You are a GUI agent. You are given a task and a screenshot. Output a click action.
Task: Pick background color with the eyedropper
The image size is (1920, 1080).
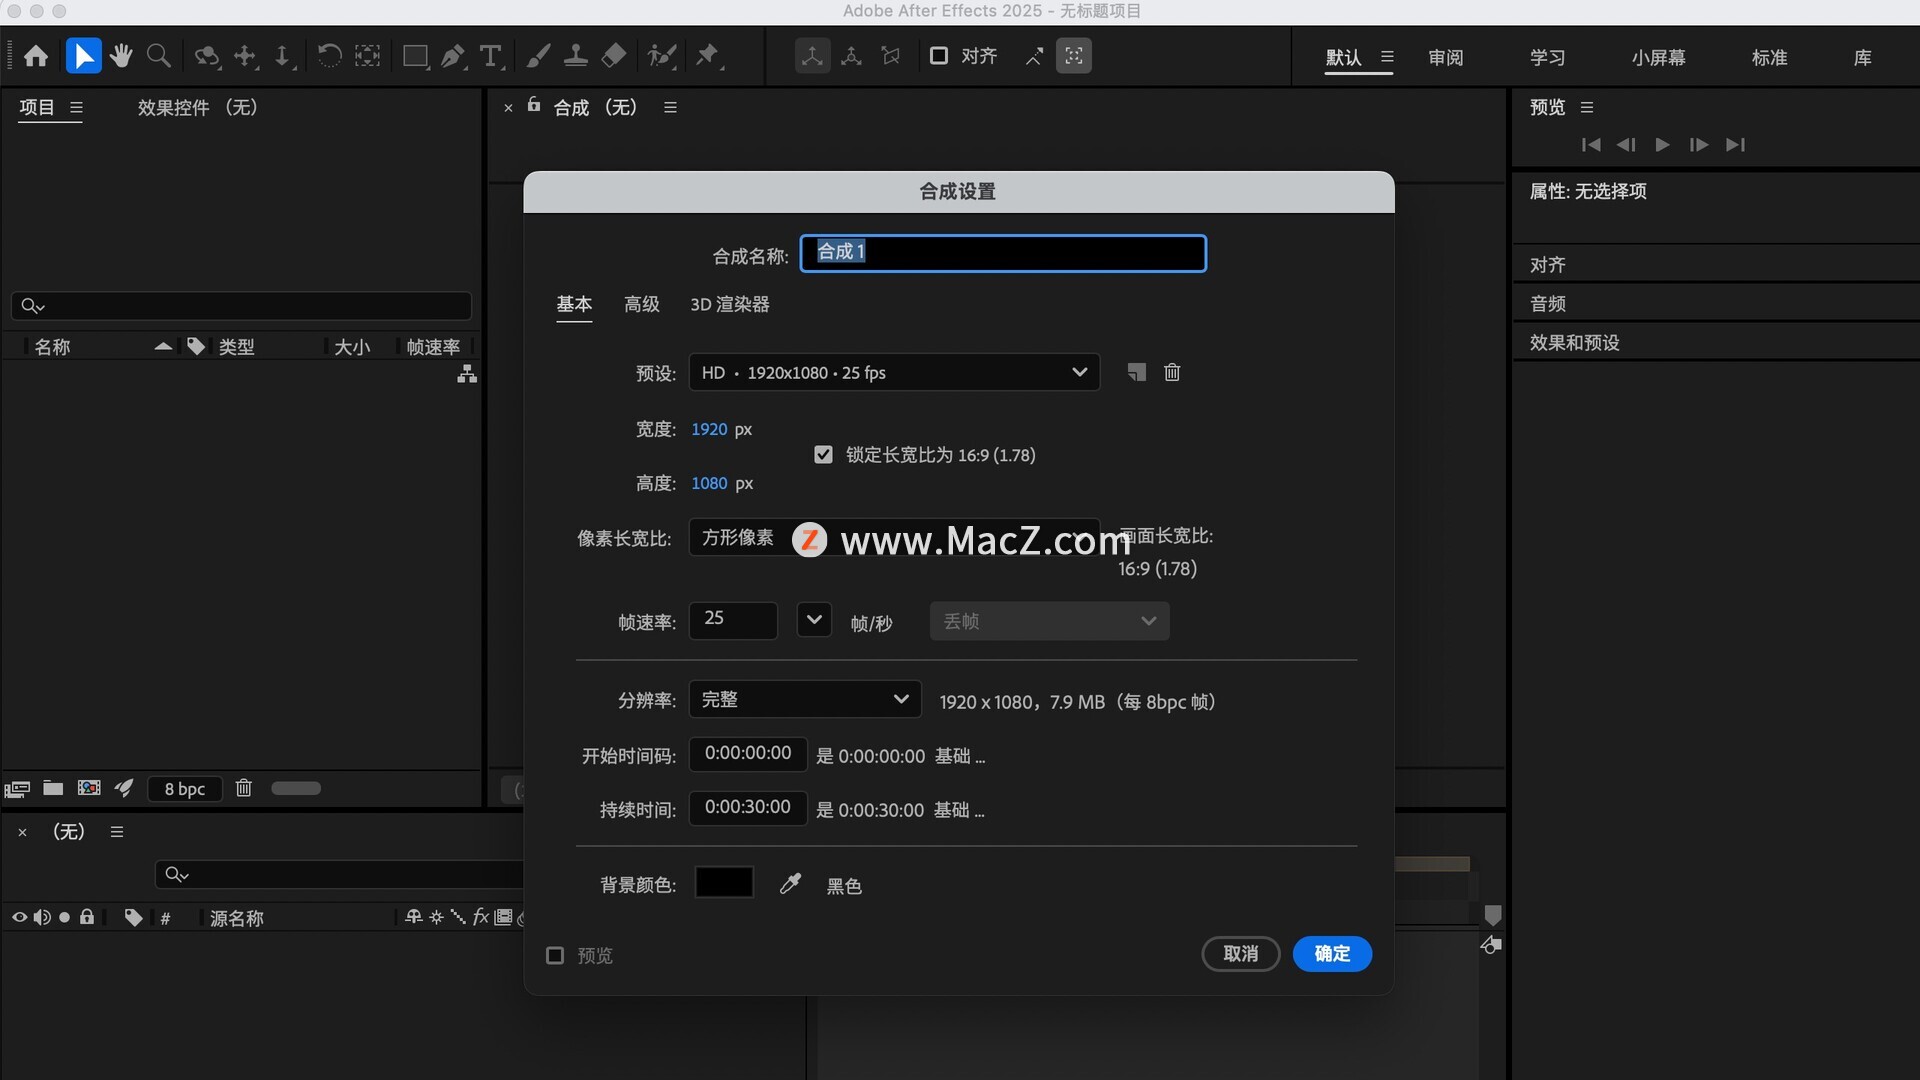point(790,884)
